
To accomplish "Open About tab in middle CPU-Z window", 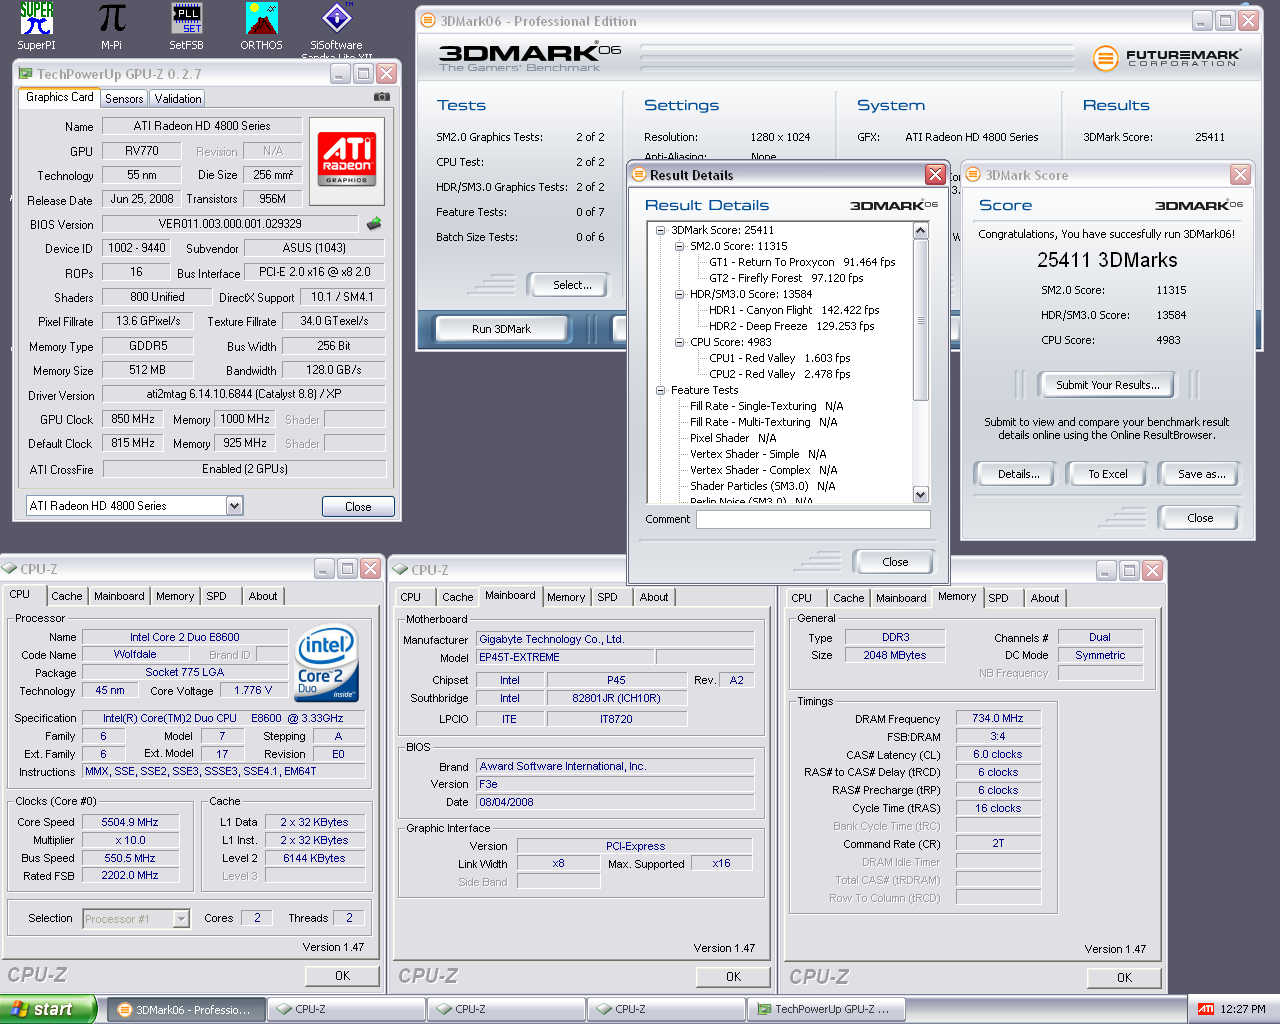I will (x=654, y=597).
